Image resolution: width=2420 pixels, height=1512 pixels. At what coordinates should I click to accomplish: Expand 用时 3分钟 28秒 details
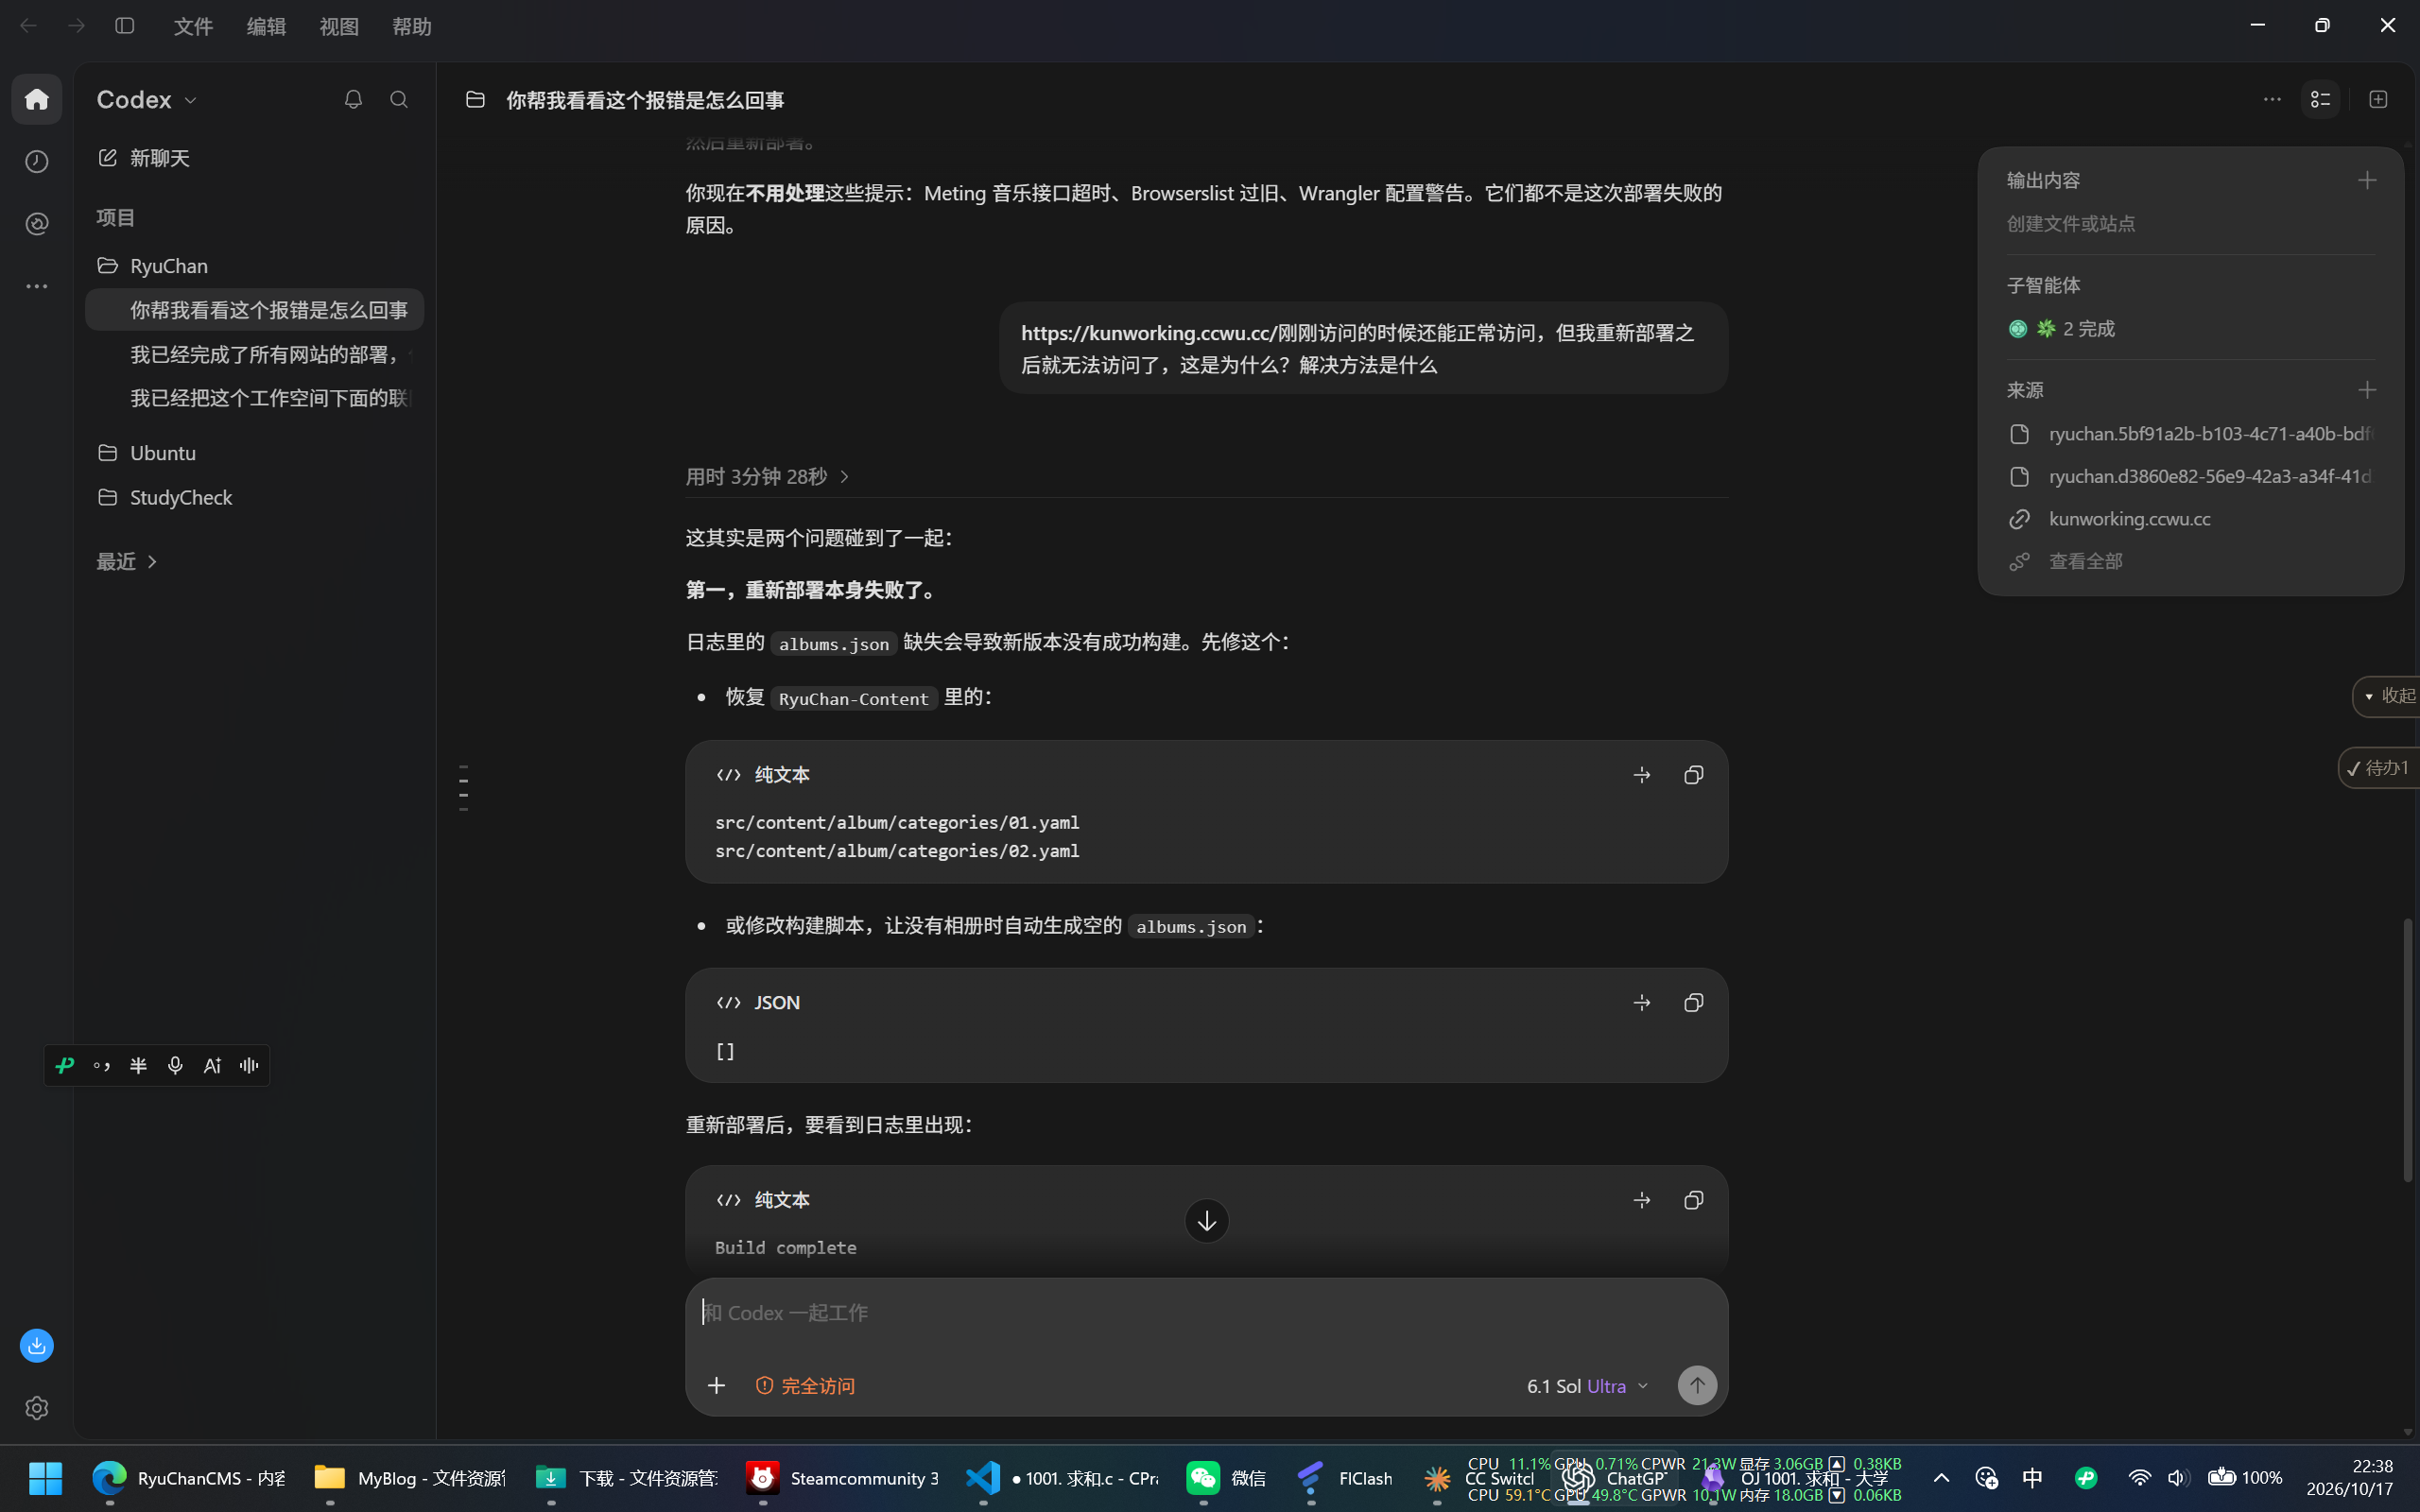click(767, 476)
